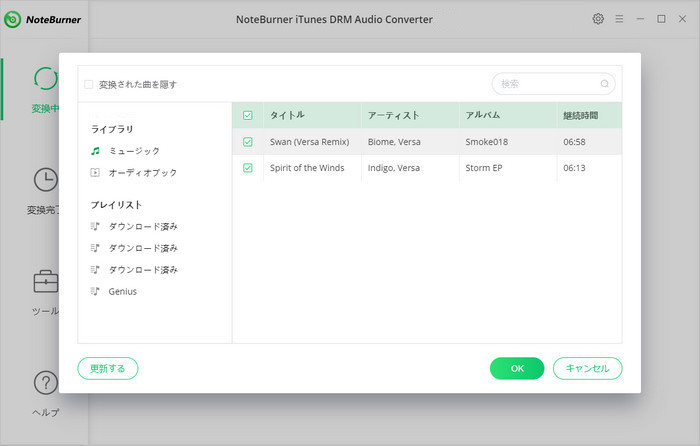This screenshot has width=700, height=446.
Task: Open the second ダウンロード済み playlist
Action: click(143, 248)
